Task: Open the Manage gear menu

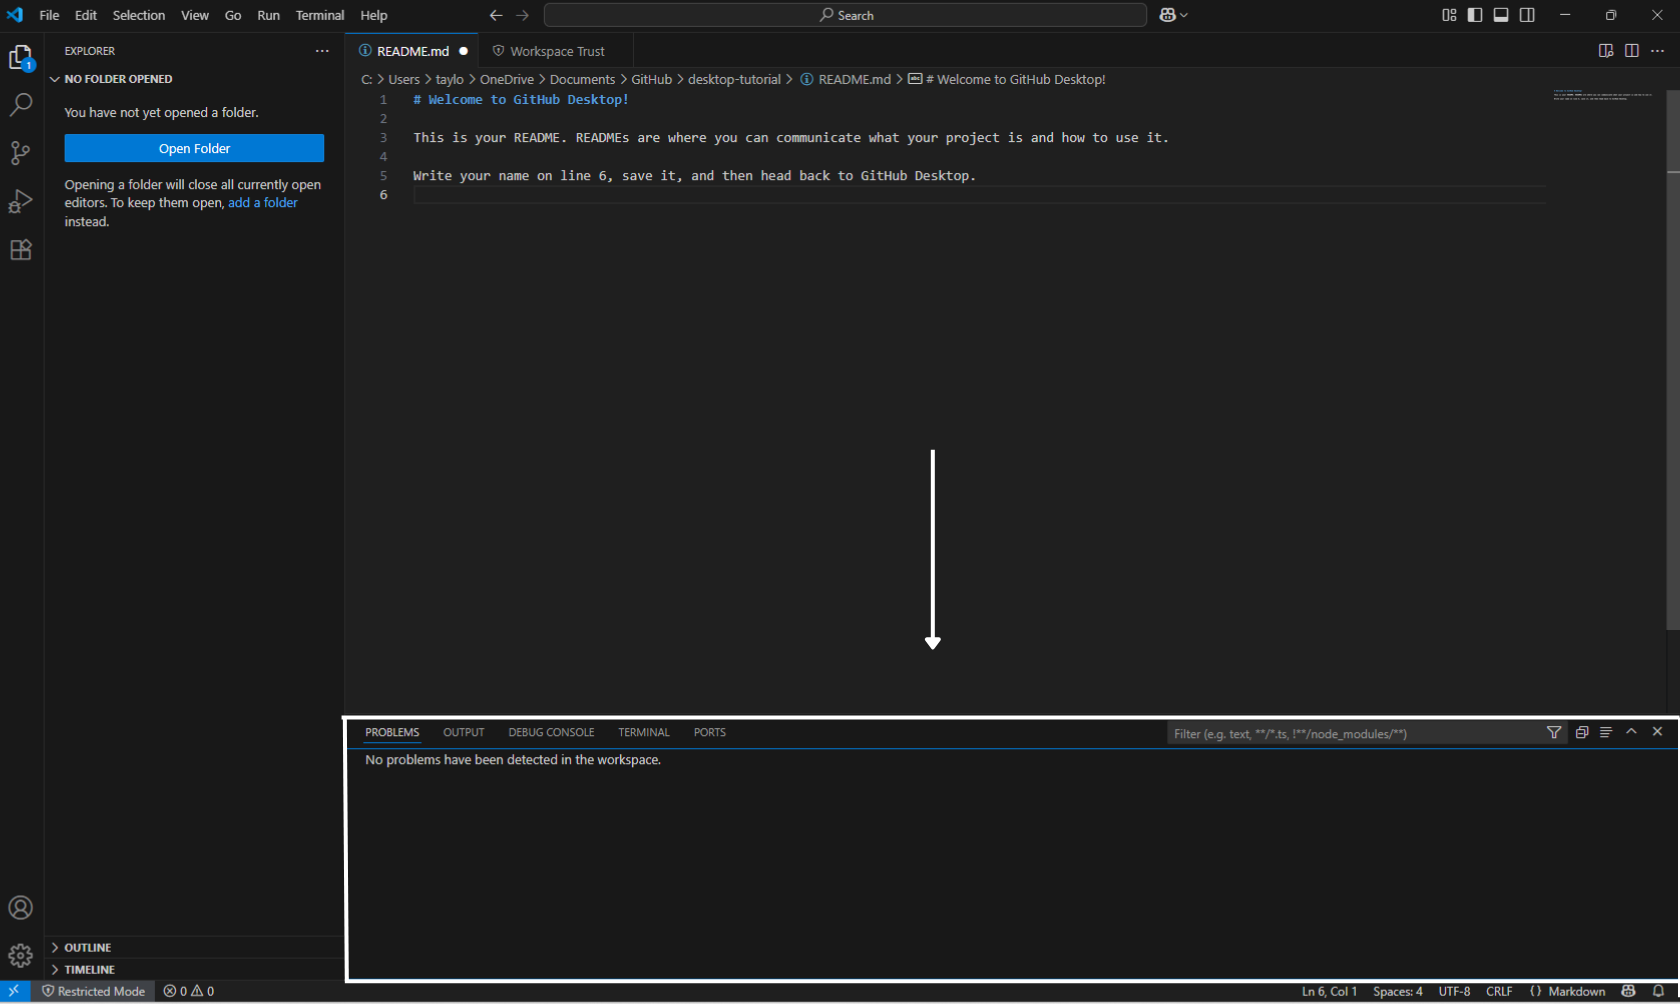Action: tap(21, 956)
